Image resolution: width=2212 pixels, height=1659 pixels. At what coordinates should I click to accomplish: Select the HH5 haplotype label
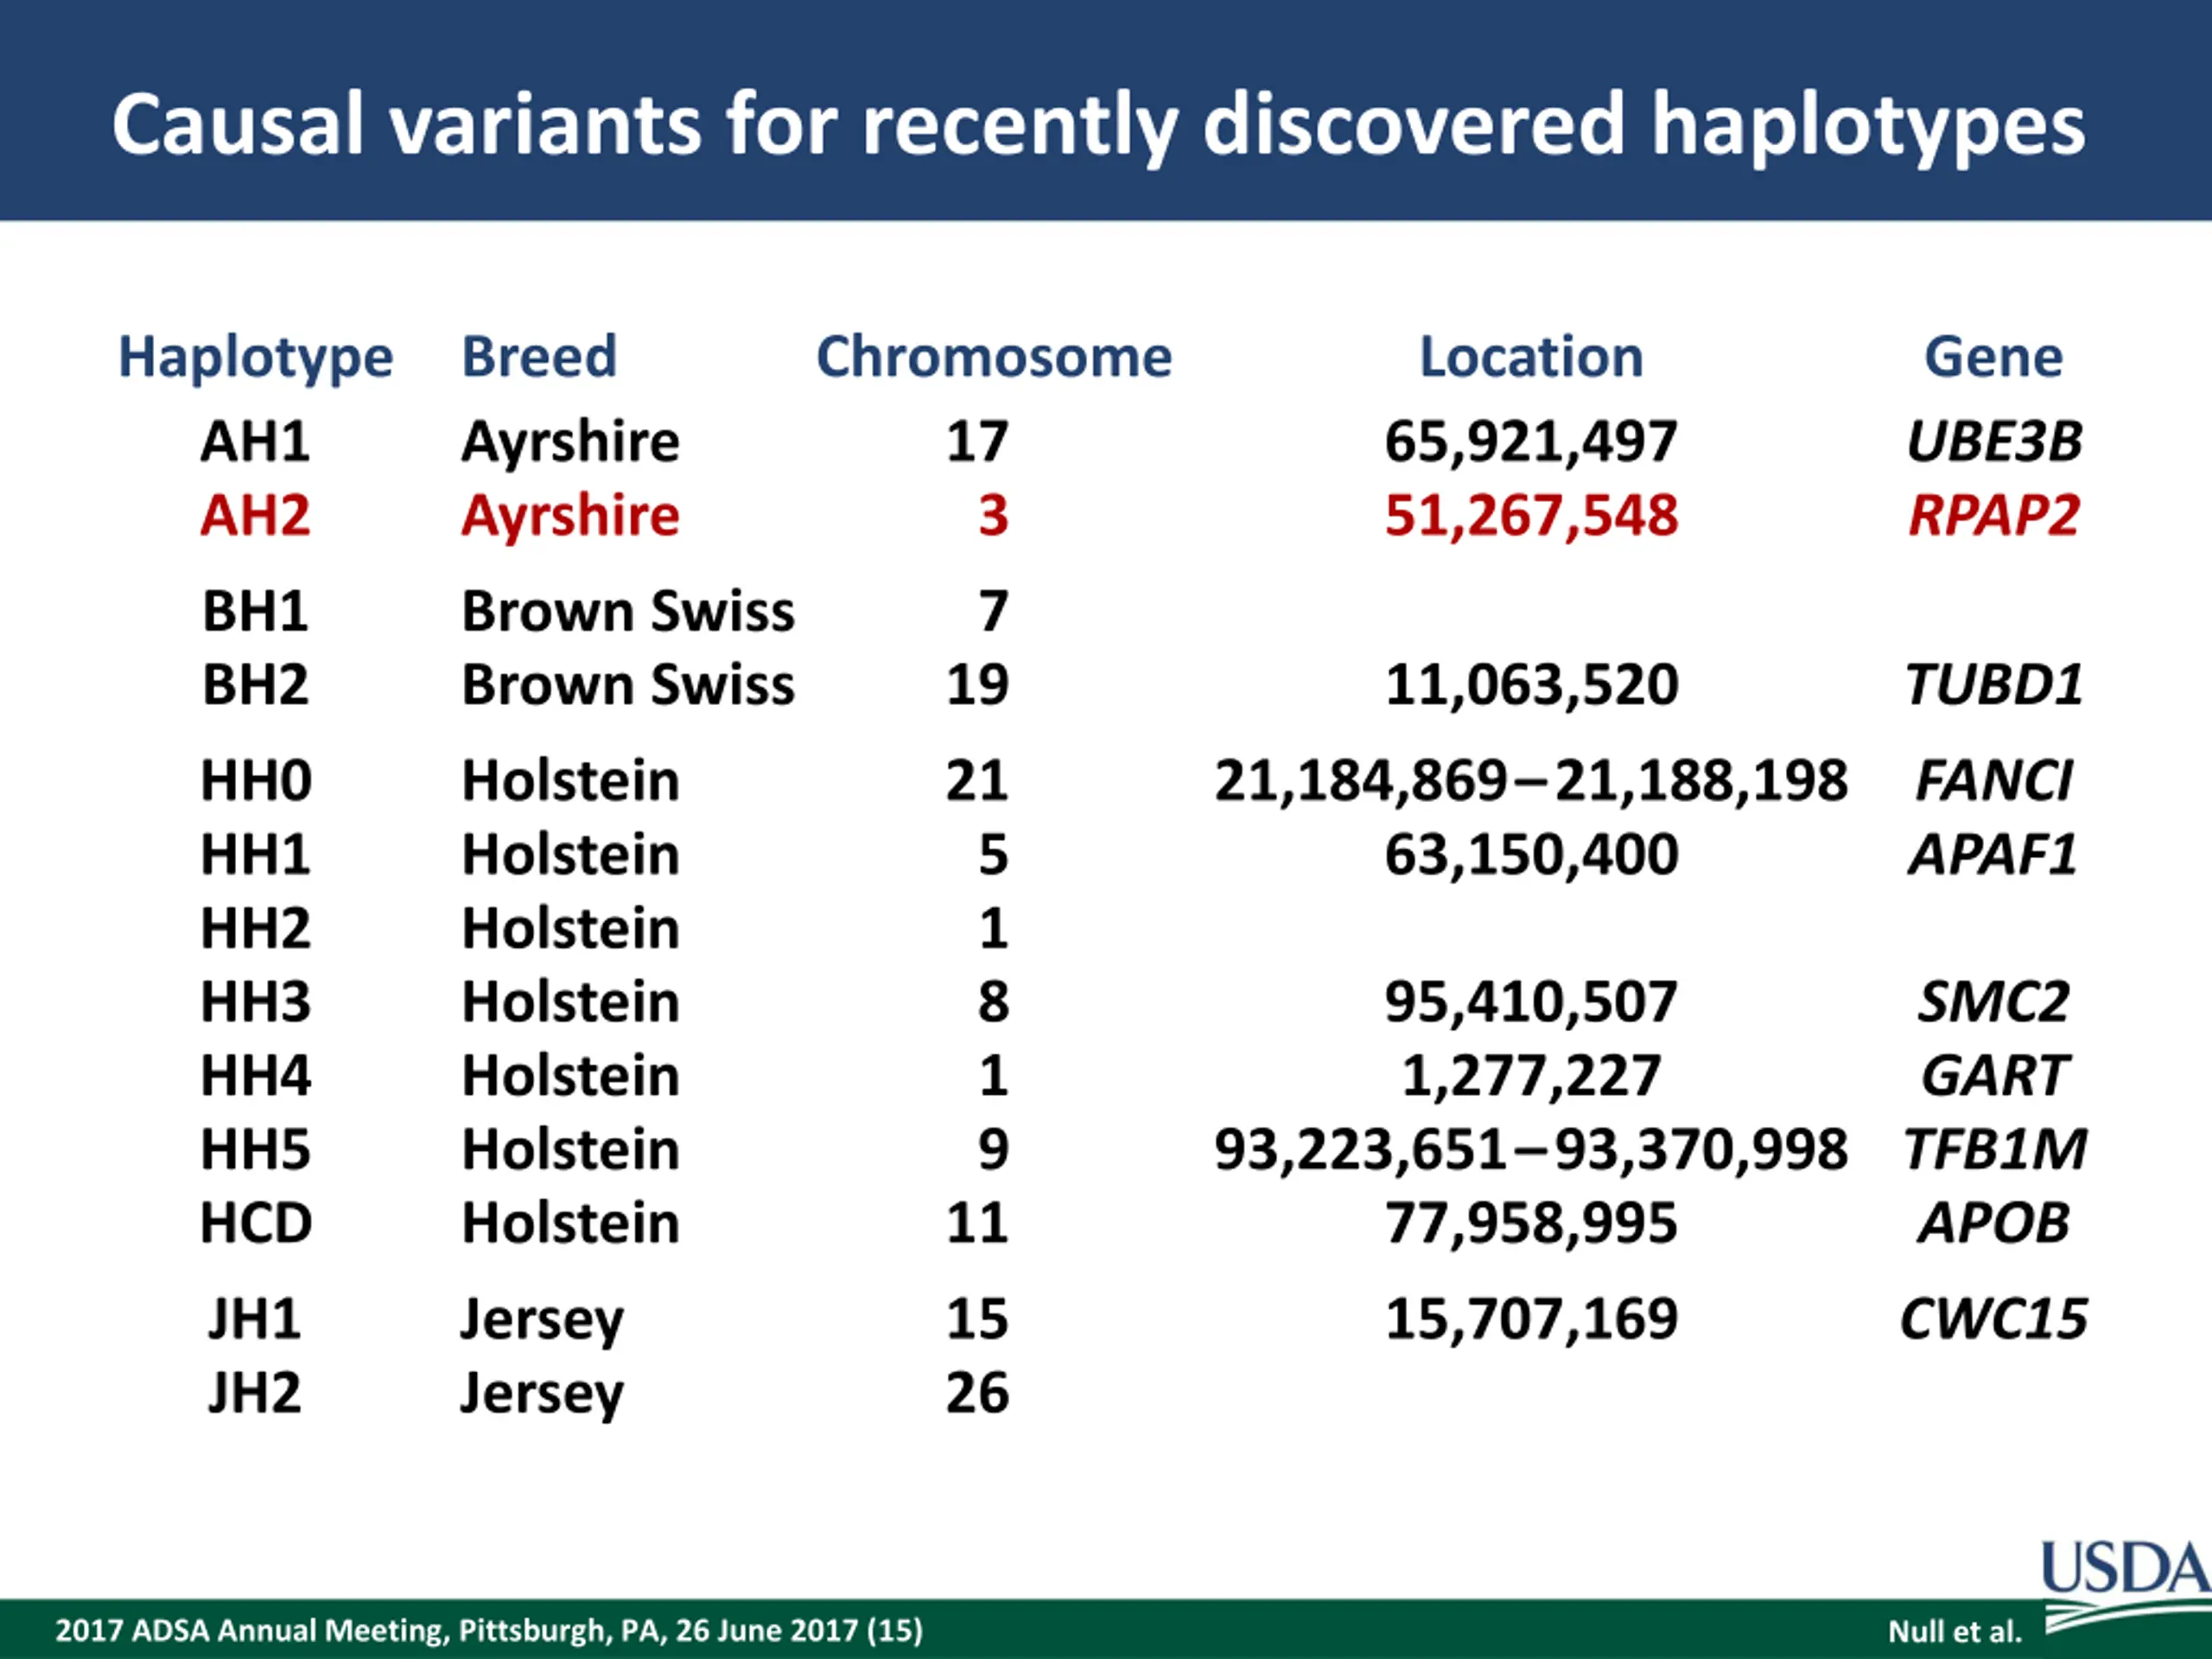[255, 1149]
